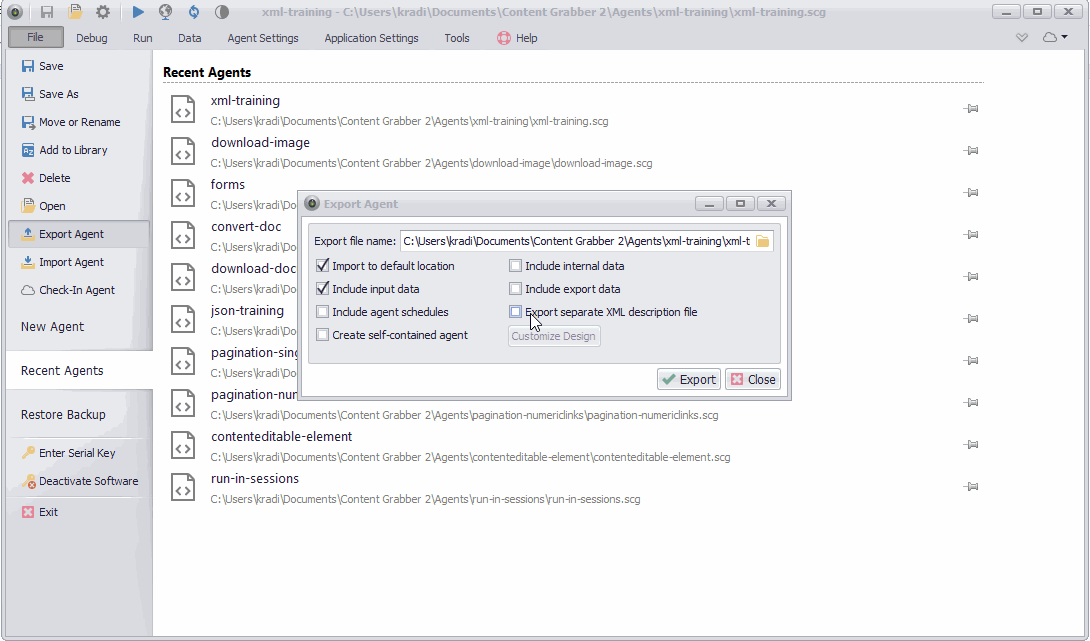Click the floppy disk save icon in the toolbar

click(47, 12)
